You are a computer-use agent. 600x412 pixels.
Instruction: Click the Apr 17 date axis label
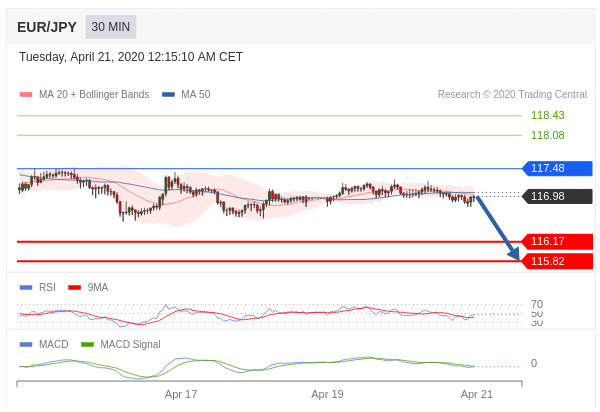pos(181,394)
